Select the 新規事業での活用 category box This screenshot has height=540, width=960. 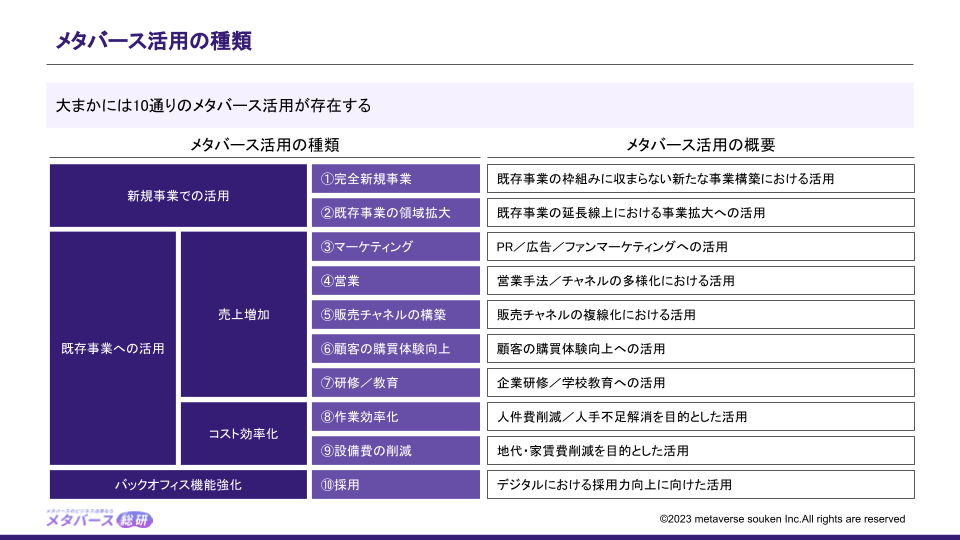(177, 196)
